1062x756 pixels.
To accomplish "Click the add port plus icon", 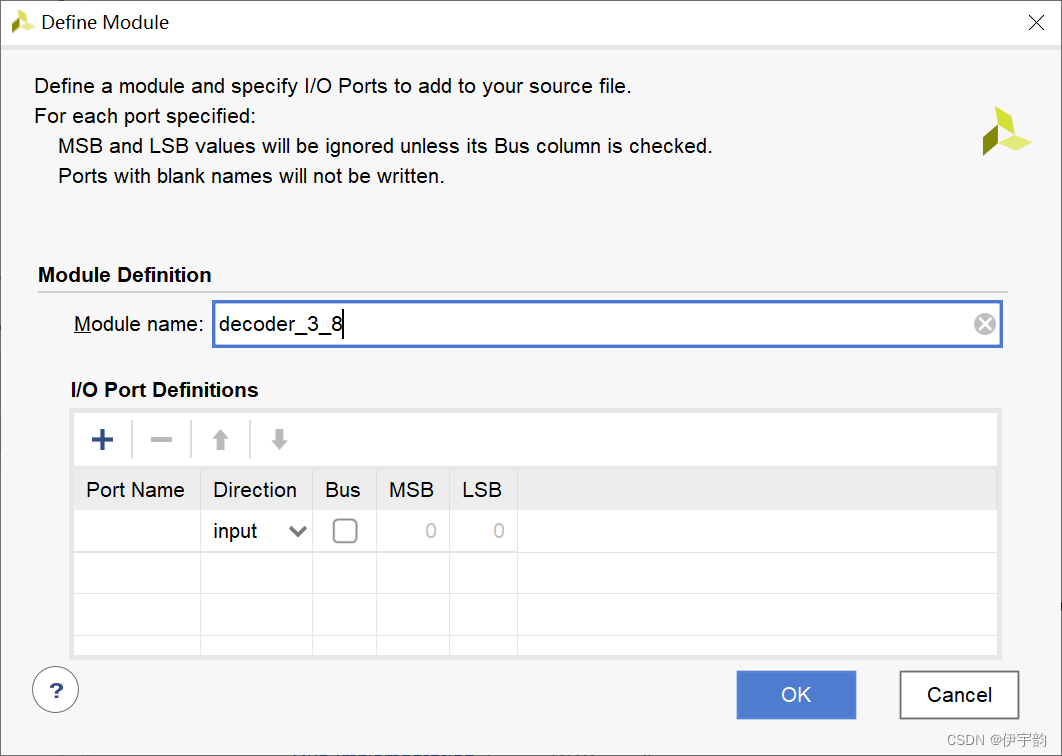I will 102,439.
